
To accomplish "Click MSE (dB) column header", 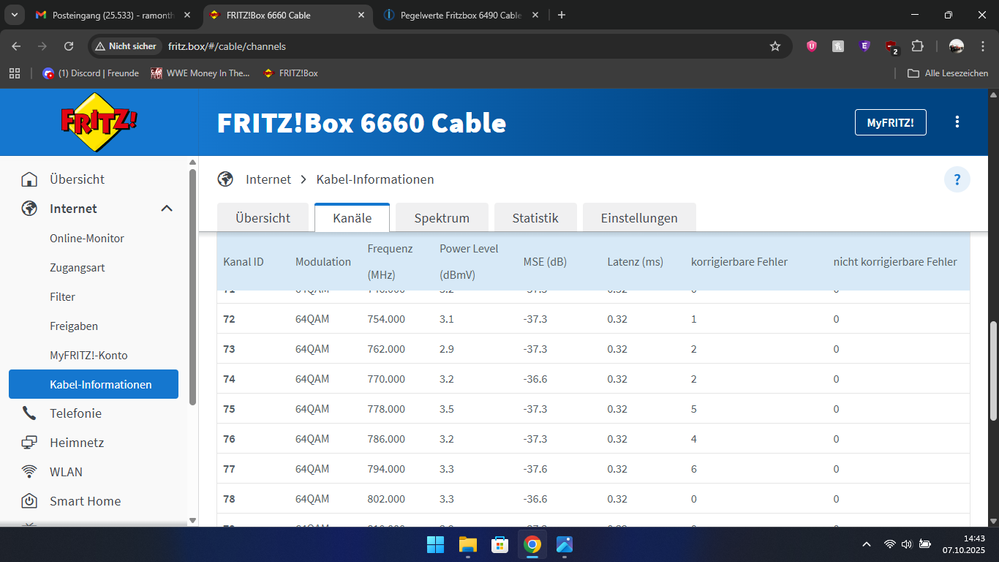I will pos(545,262).
